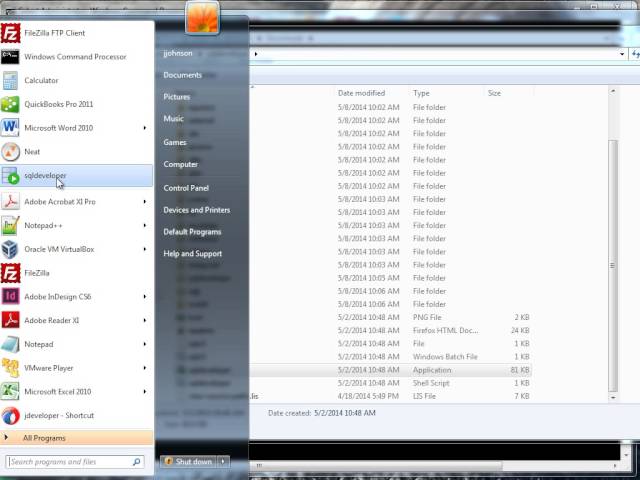Open FileZilla FTP Client icon
640x480 pixels.
click(10, 33)
